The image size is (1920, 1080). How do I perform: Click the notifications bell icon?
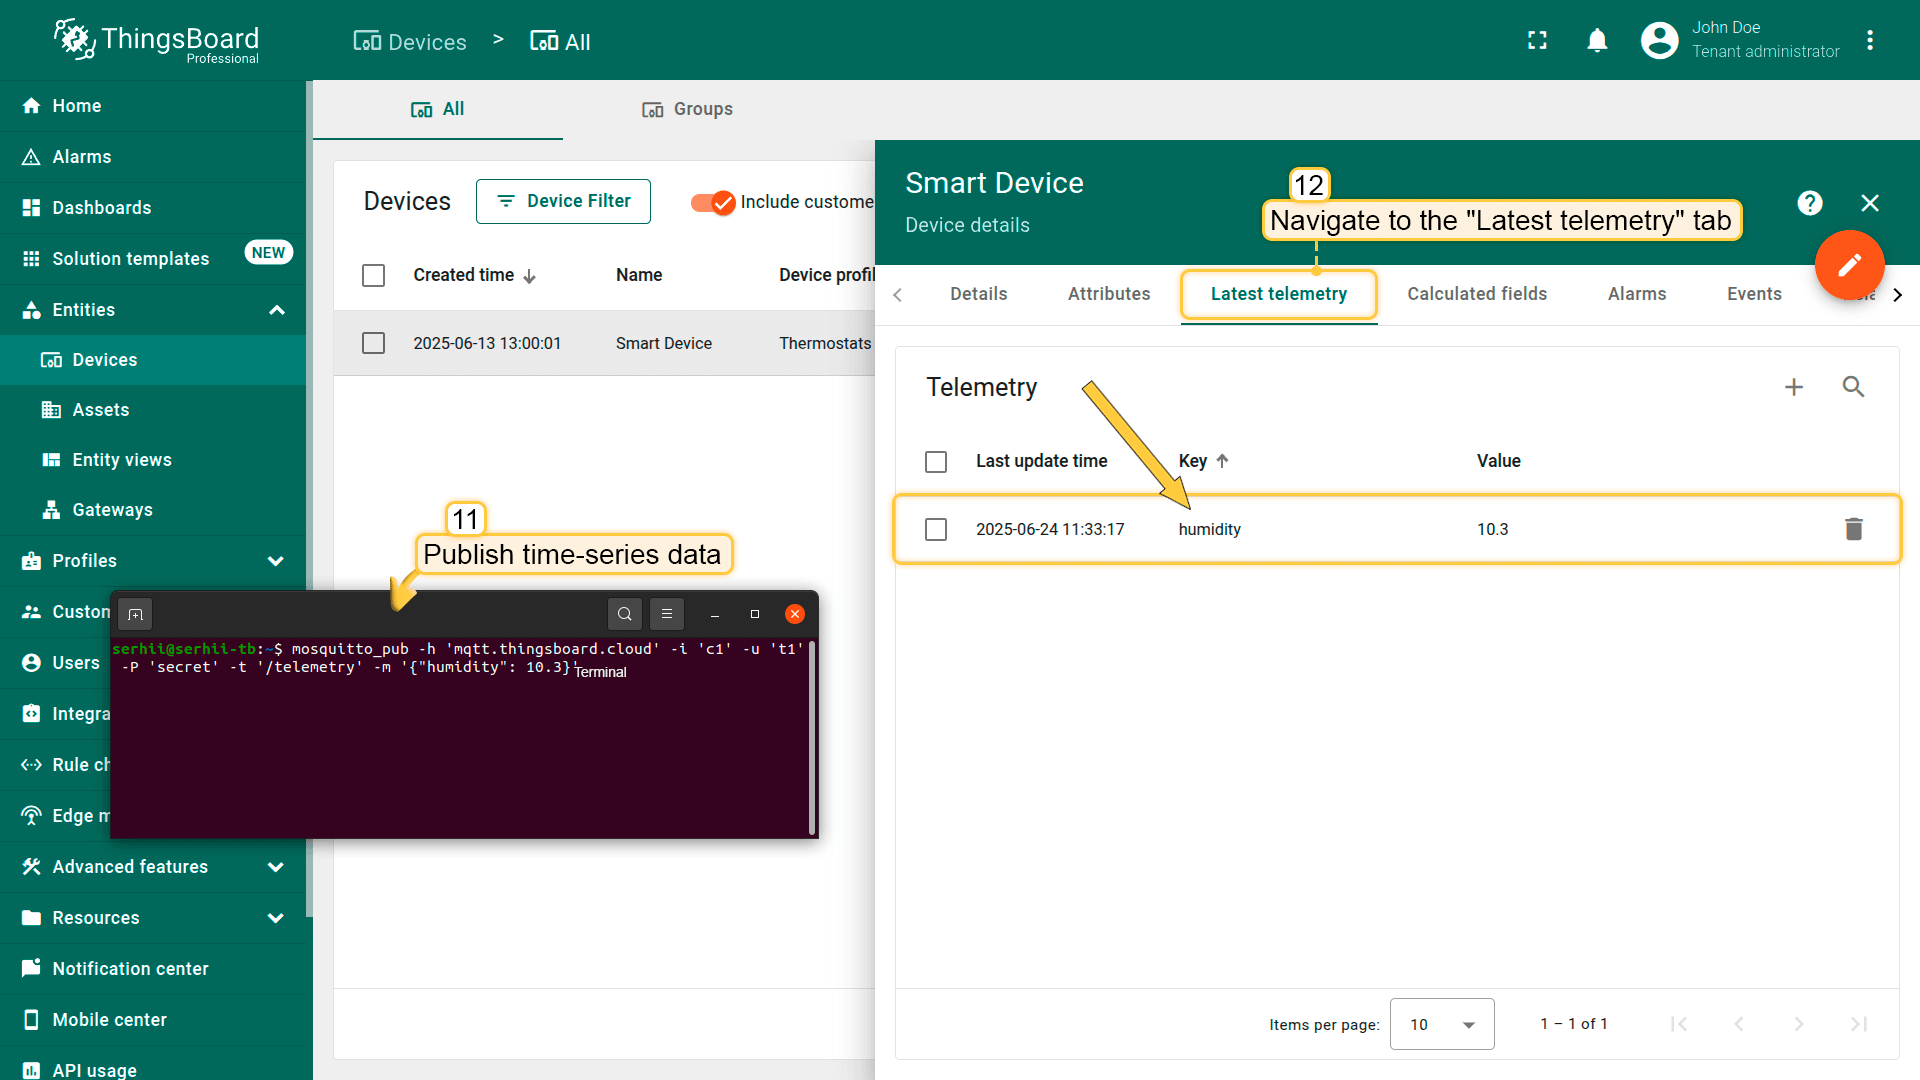tap(1597, 41)
